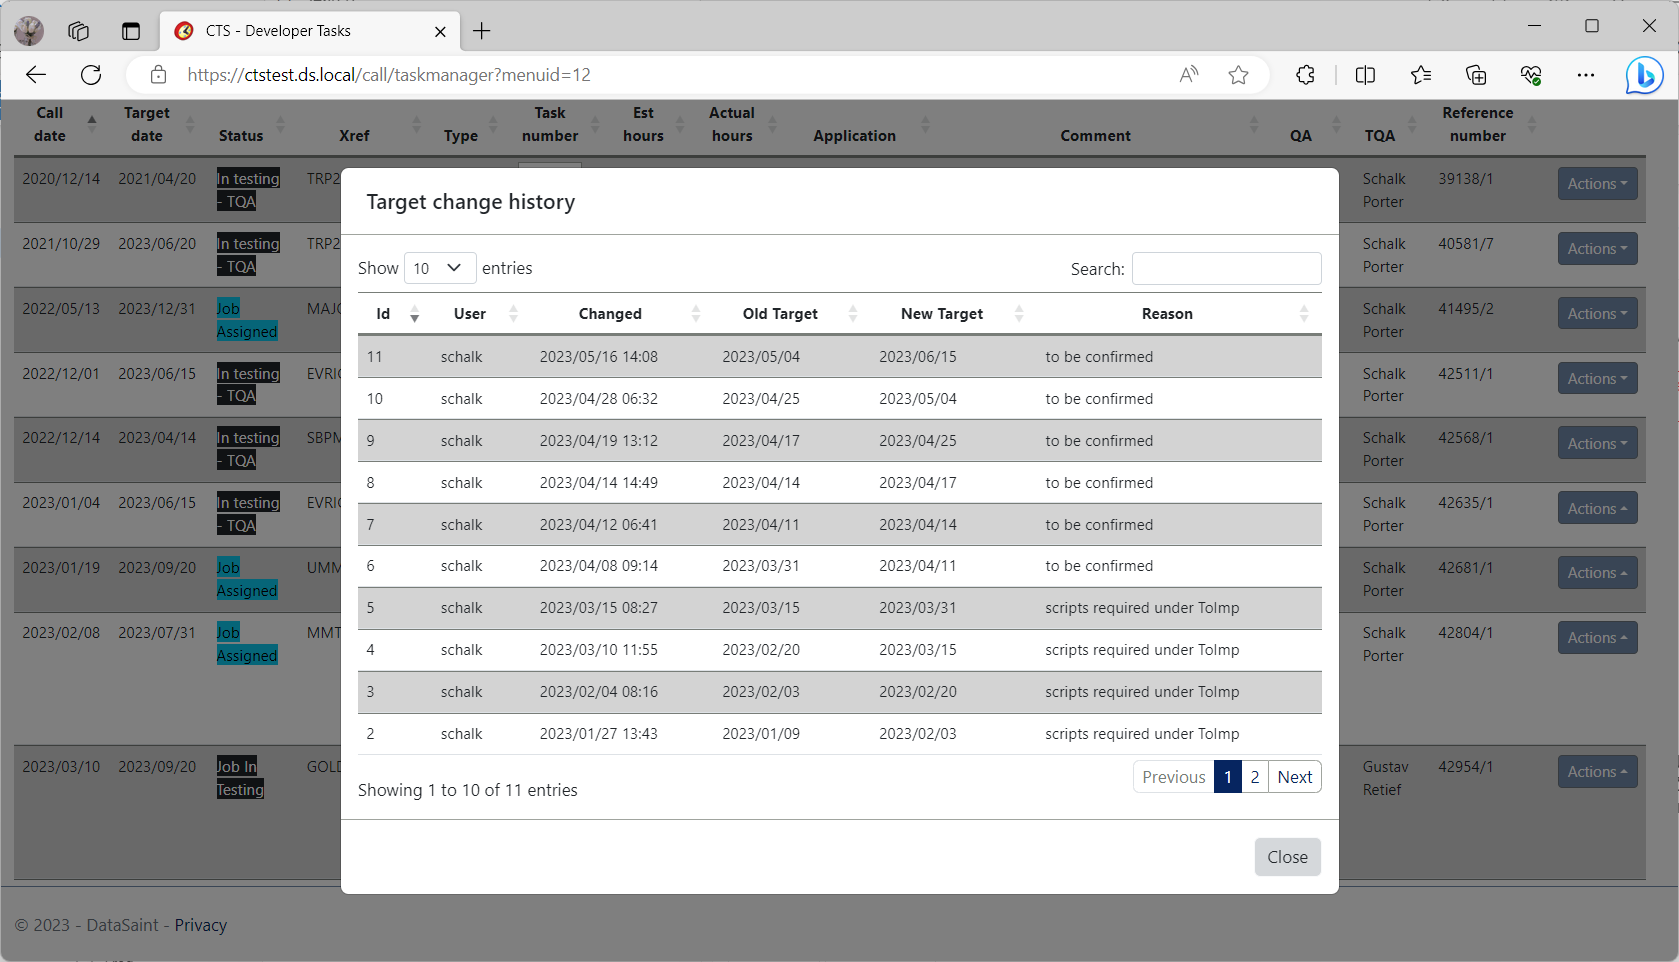Open Actions menu for reference 42681/1
The image size is (1679, 962).
point(1597,573)
